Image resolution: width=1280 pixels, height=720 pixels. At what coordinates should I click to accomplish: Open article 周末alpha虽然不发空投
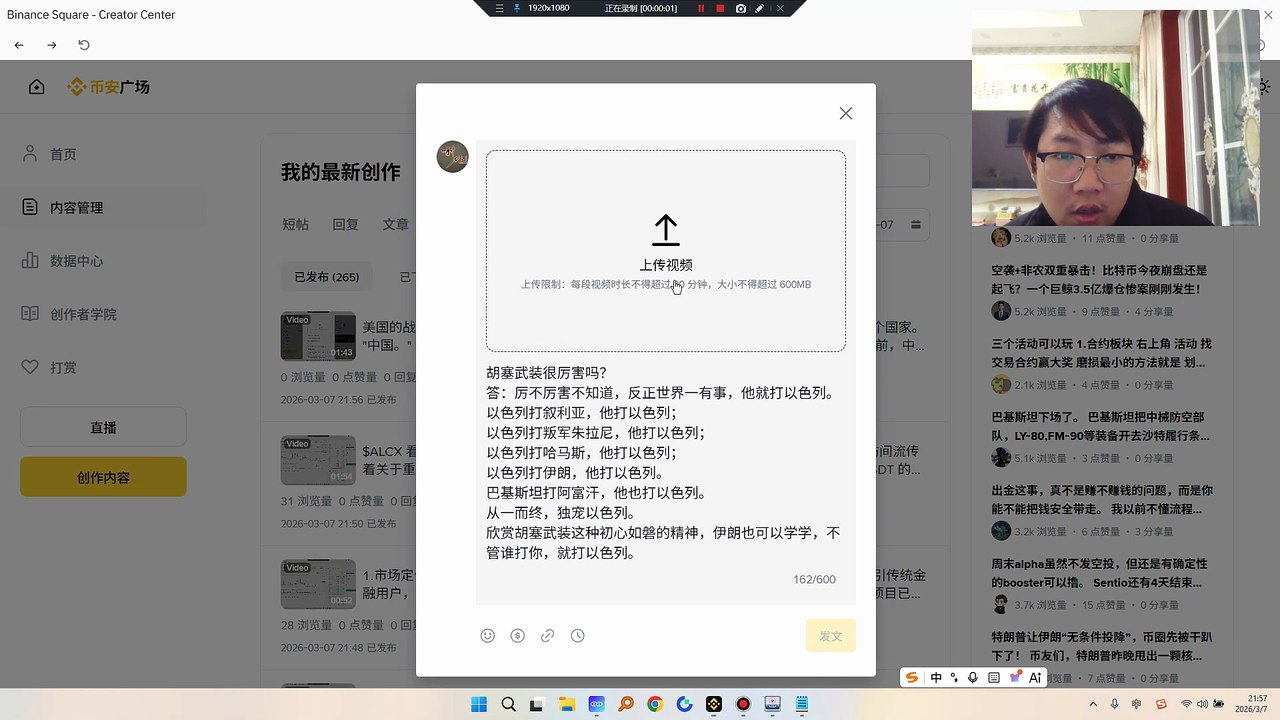(1100, 573)
